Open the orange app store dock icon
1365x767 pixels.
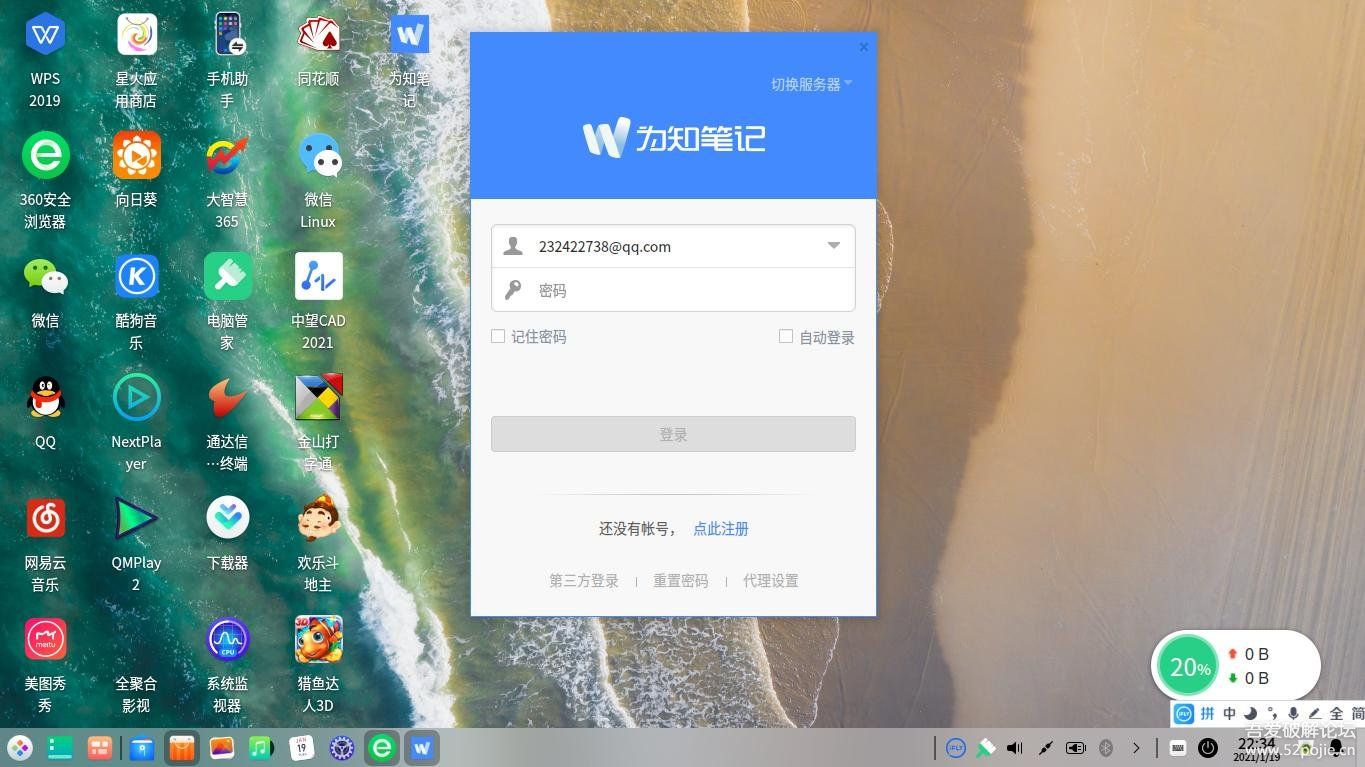pos(182,747)
